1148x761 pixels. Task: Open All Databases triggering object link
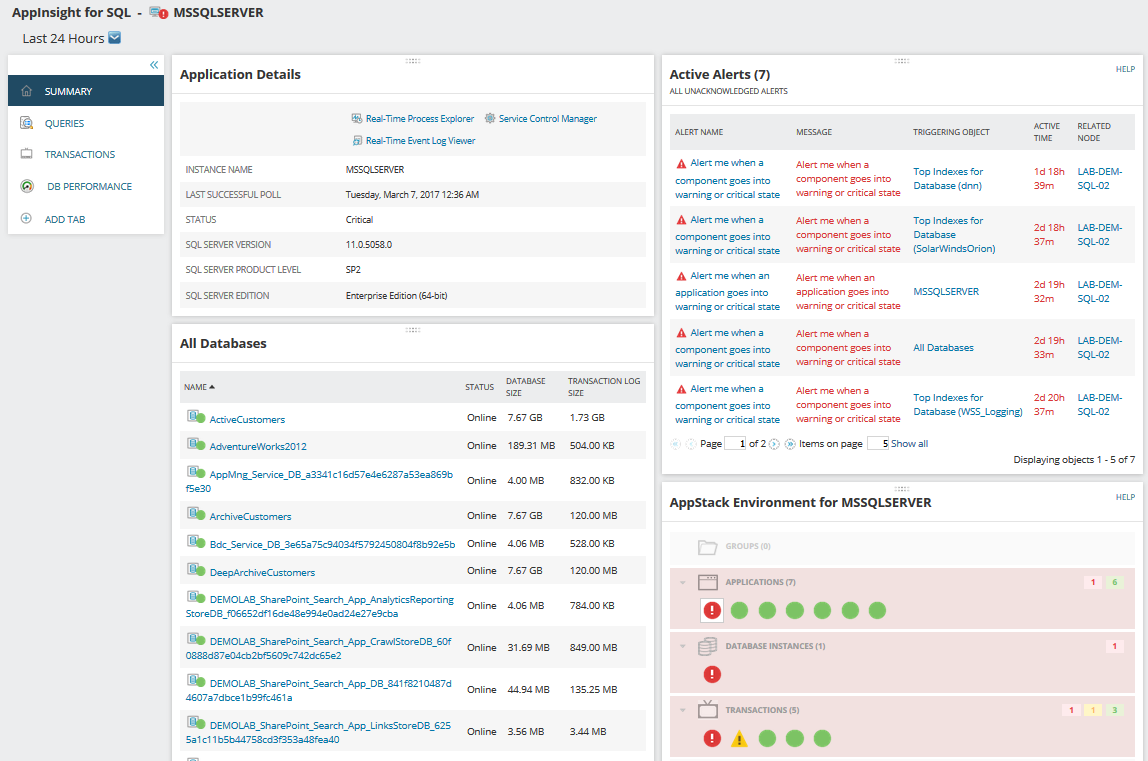coord(943,348)
